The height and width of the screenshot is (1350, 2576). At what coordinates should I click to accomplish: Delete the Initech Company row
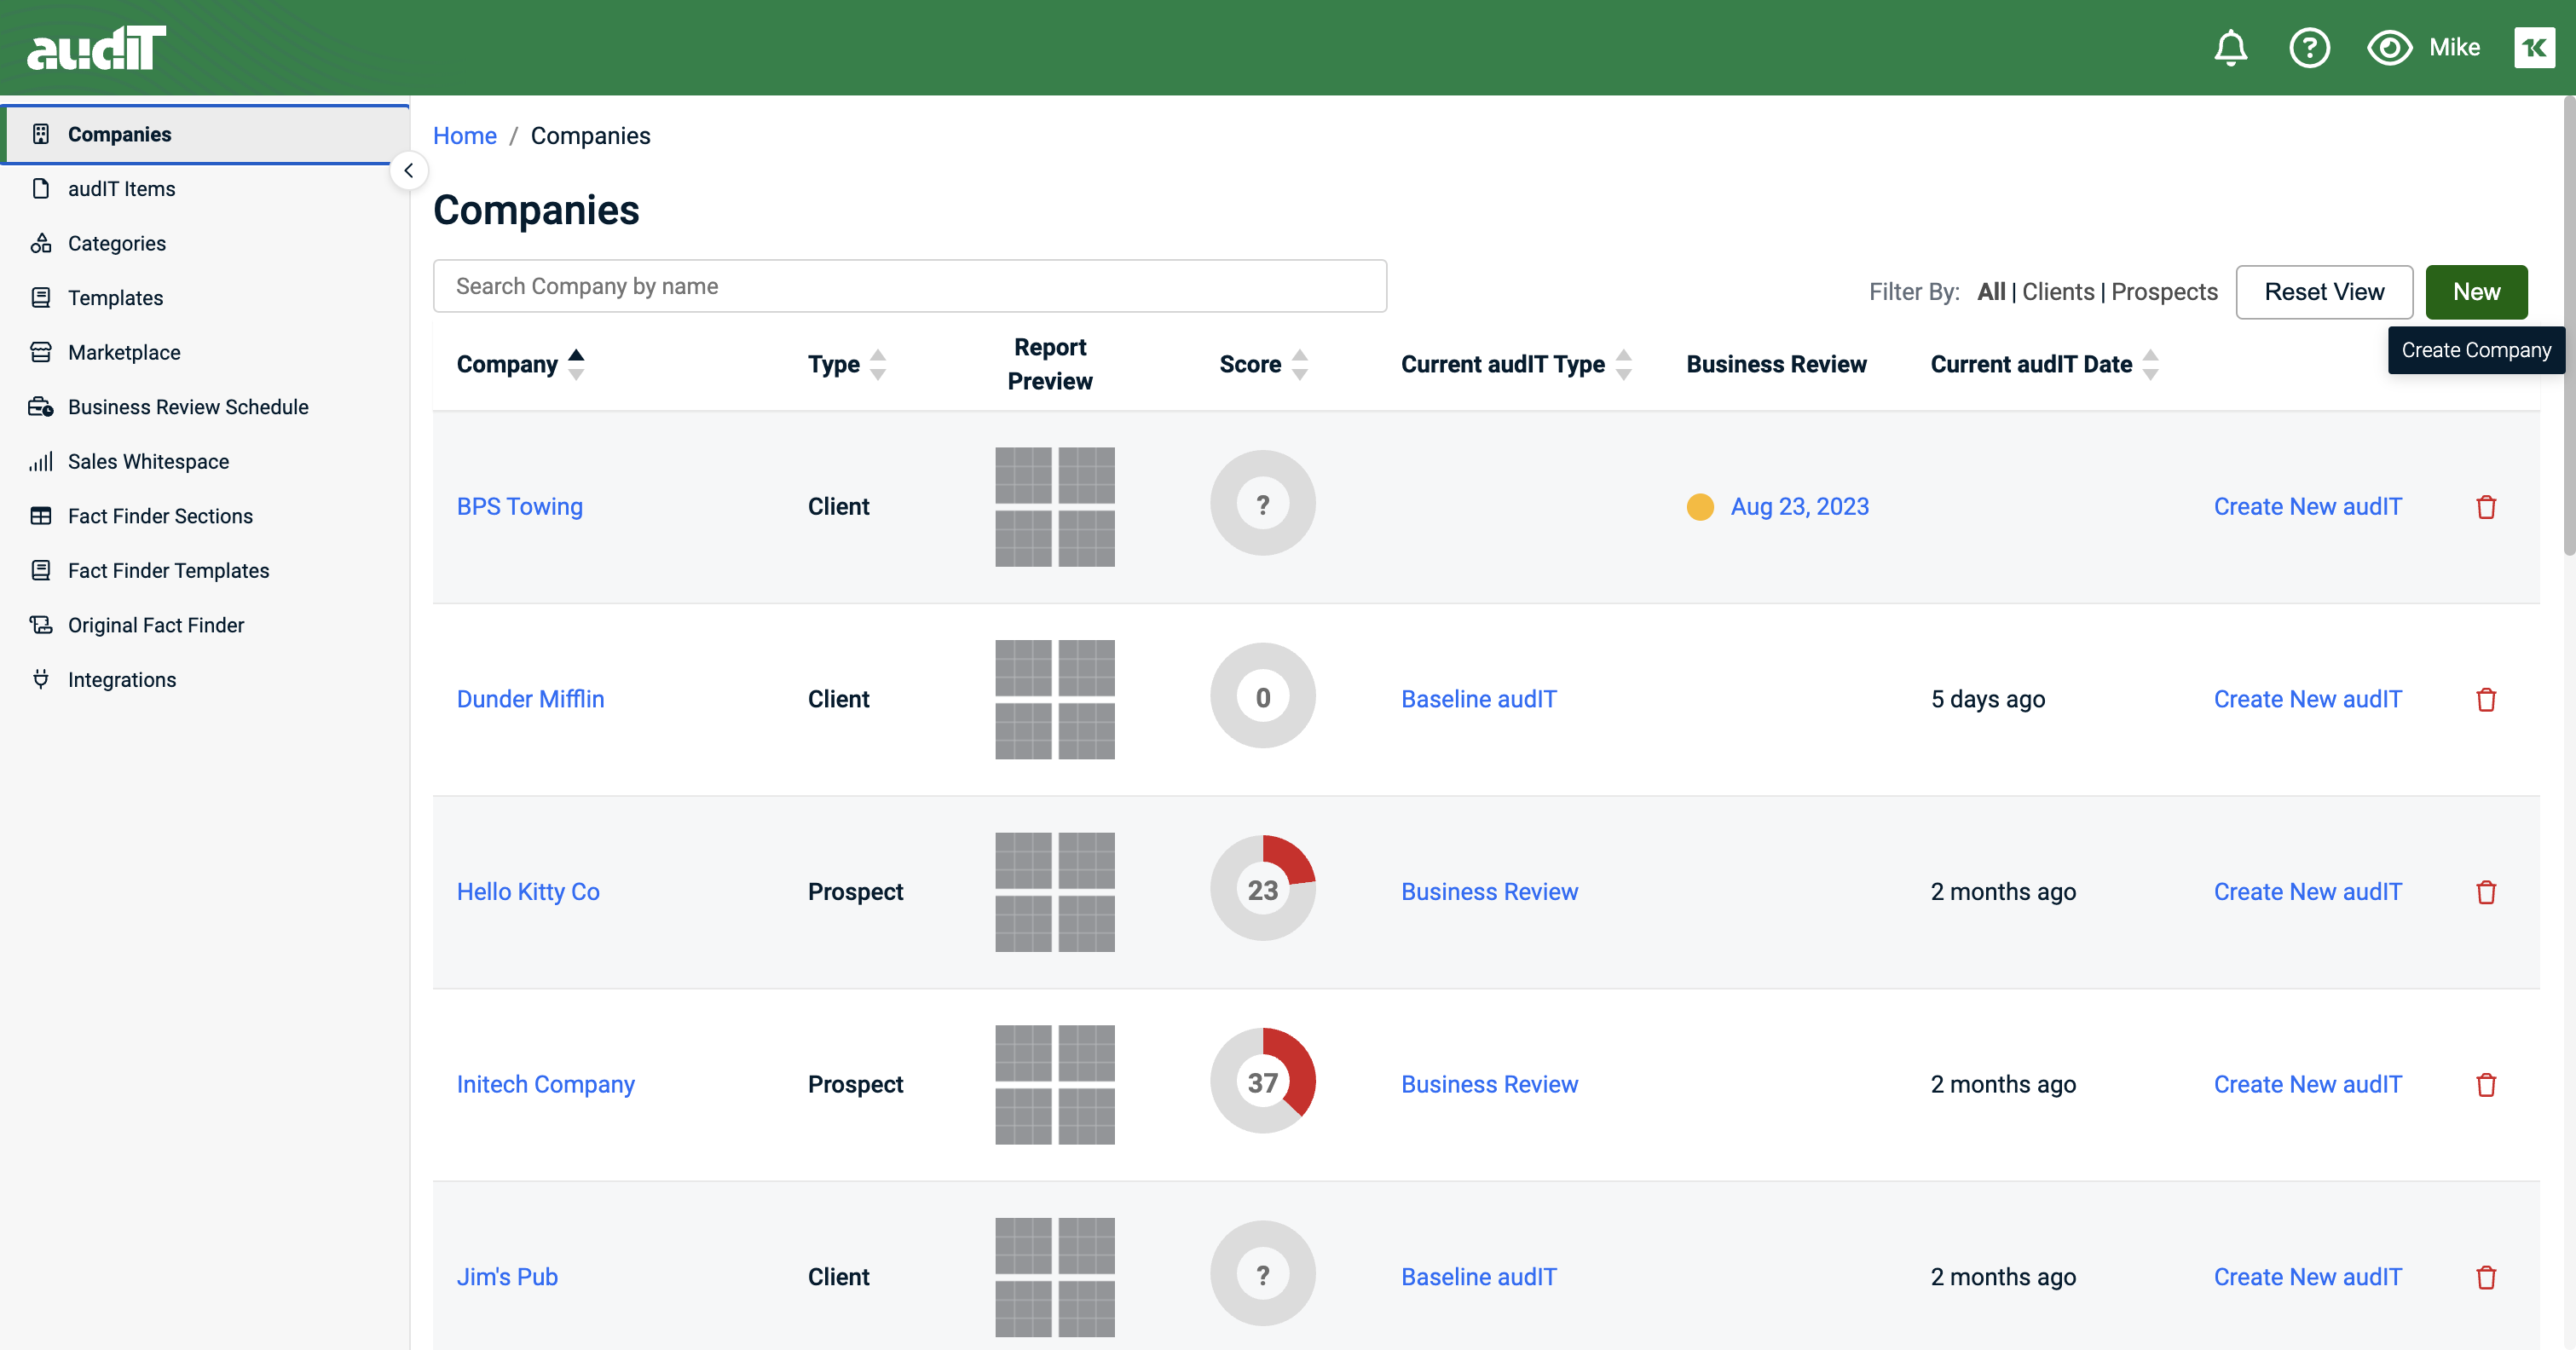(x=2486, y=1084)
